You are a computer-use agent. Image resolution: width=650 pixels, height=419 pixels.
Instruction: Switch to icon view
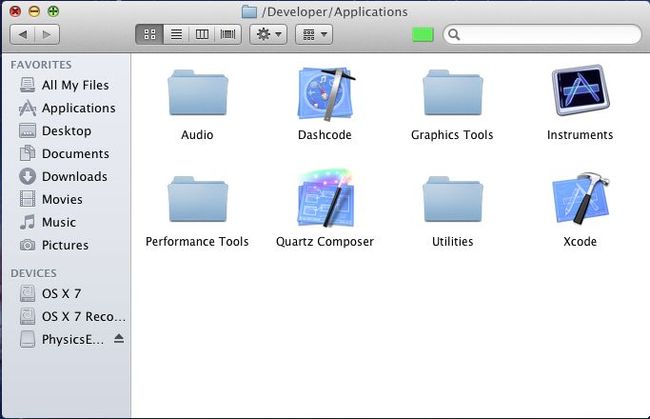coord(149,34)
